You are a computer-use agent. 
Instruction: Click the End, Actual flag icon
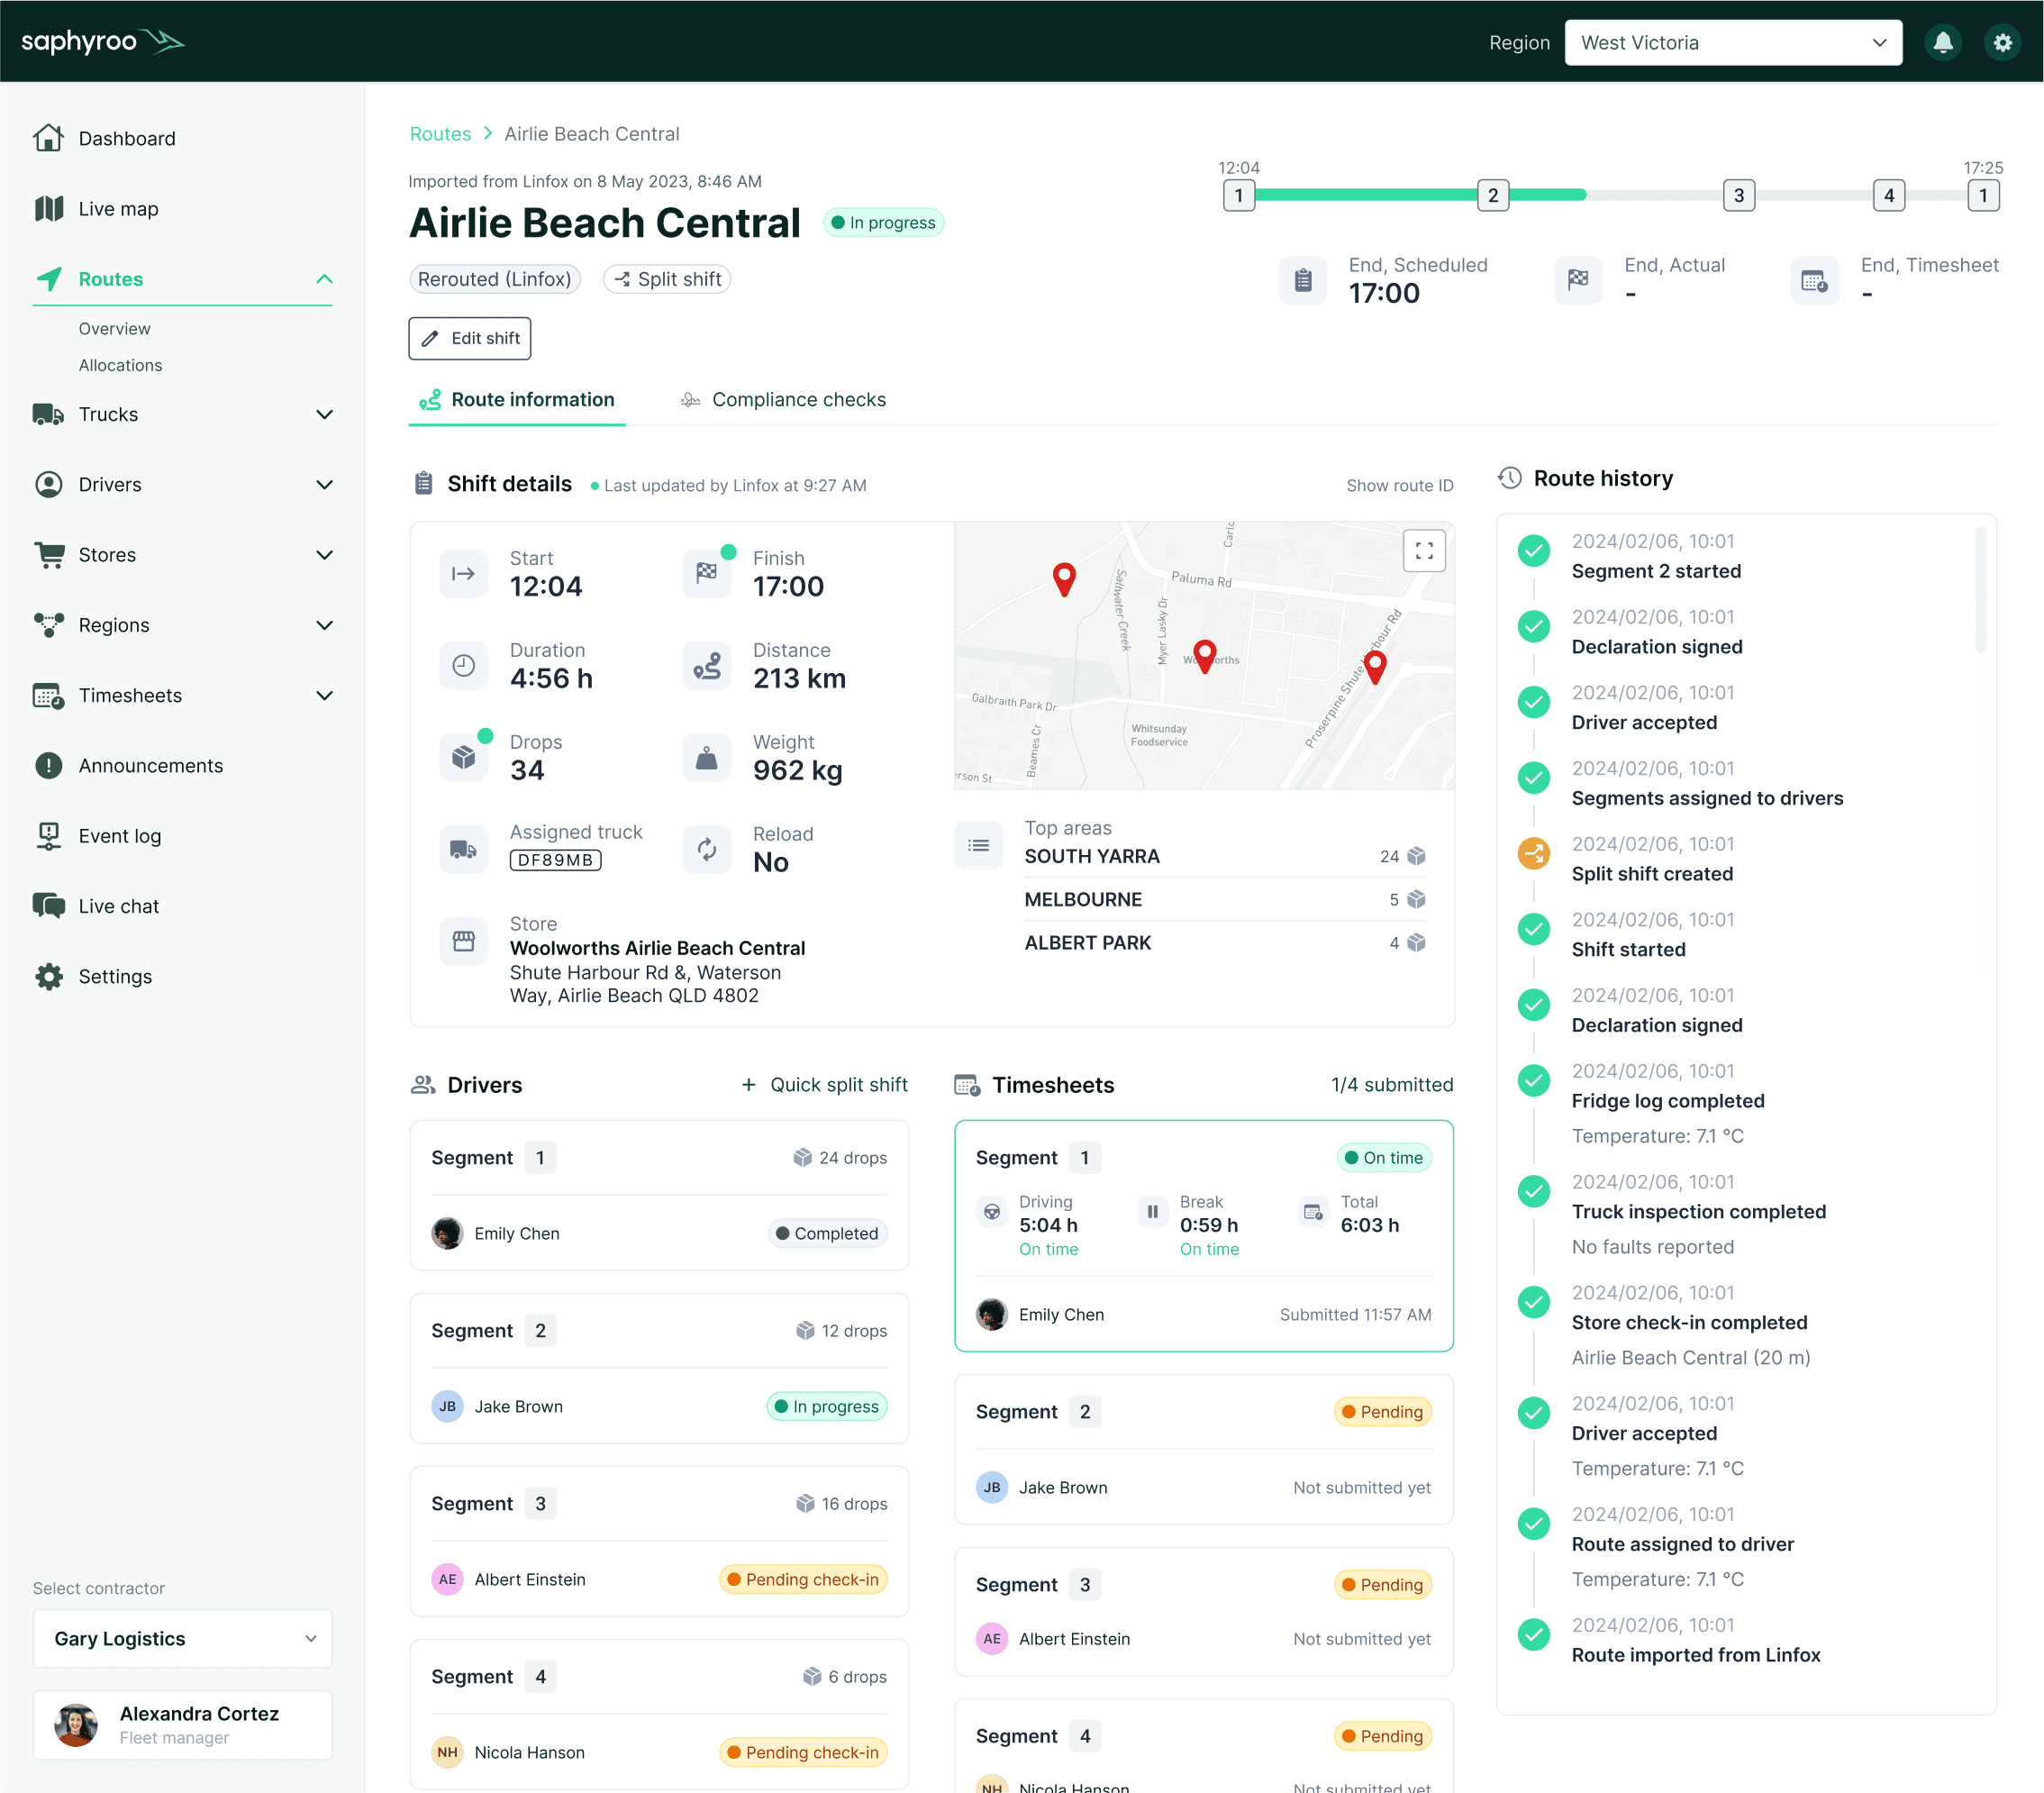[1578, 280]
